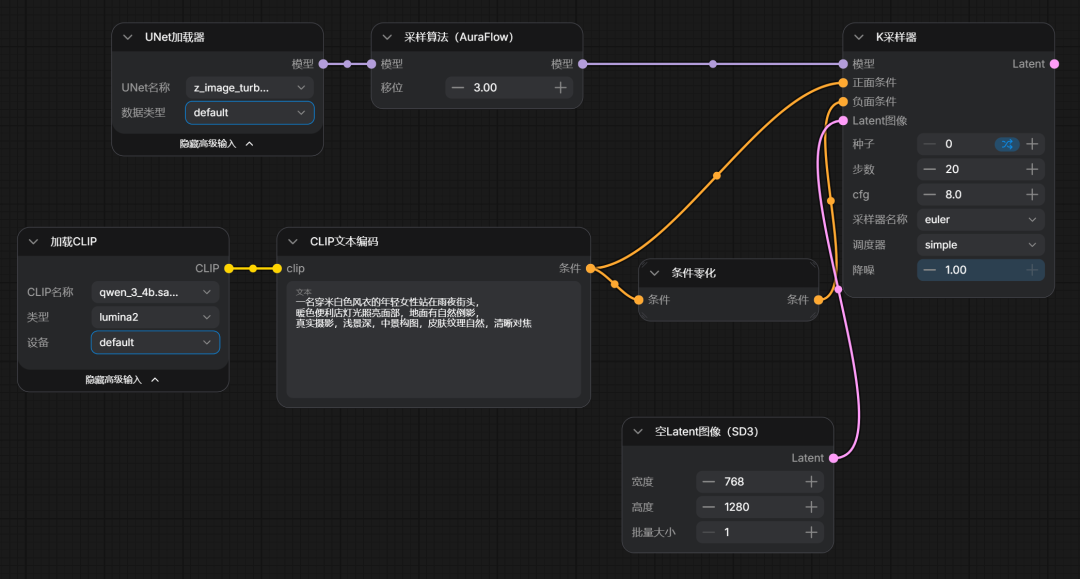
Task: Click 条件零化 条件 output socket
Action: coord(818,299)
